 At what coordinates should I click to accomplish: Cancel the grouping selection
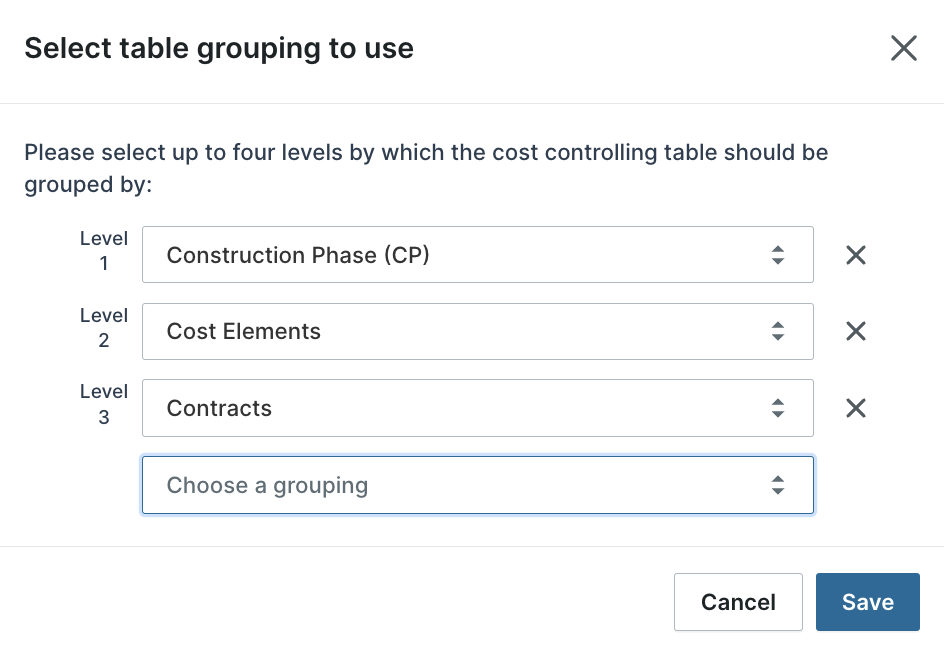tap(738, 602)
